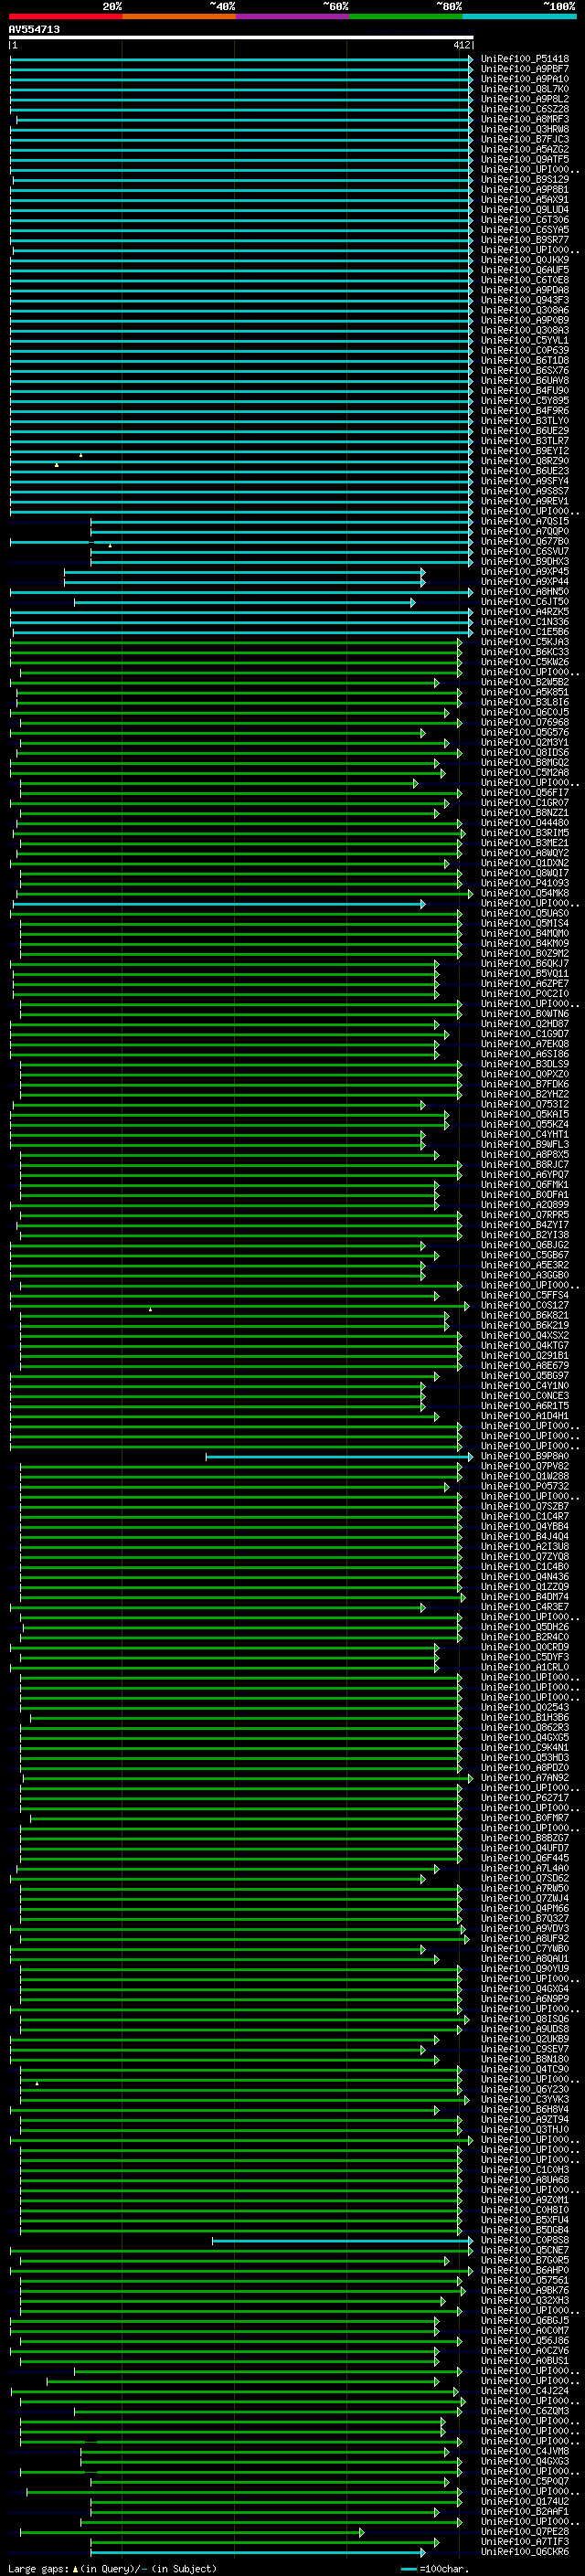Screen dimensions: 585x2576
Task: Open hit UniRef100_Q57561
Action: [525, 2280]
